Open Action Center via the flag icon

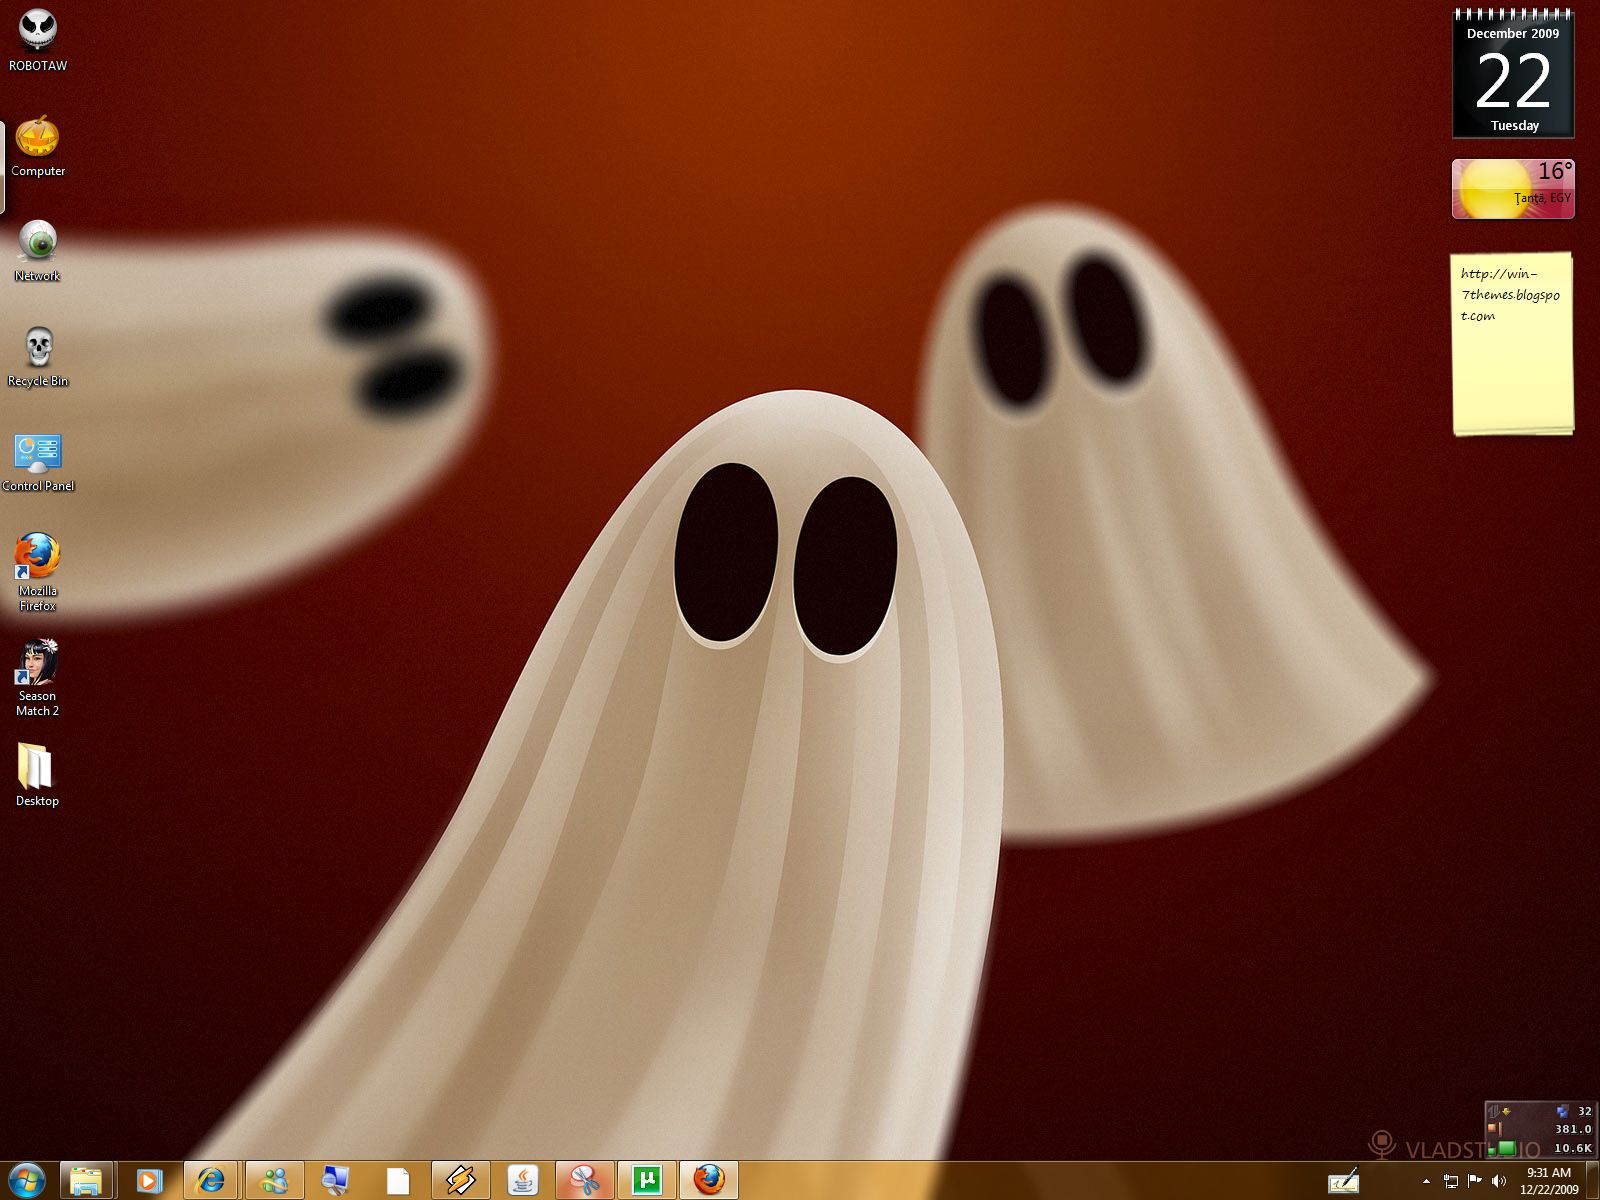(x=1474, y=1181)
